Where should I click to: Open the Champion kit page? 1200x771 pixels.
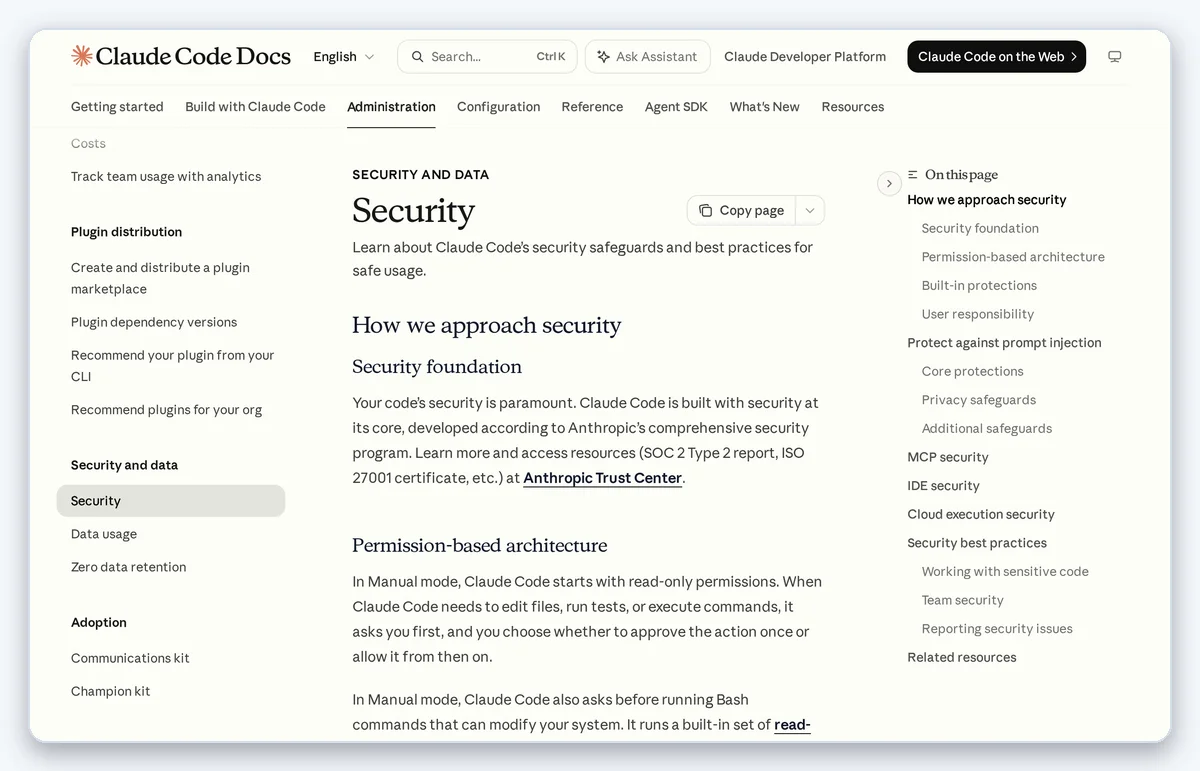[110, 691]
